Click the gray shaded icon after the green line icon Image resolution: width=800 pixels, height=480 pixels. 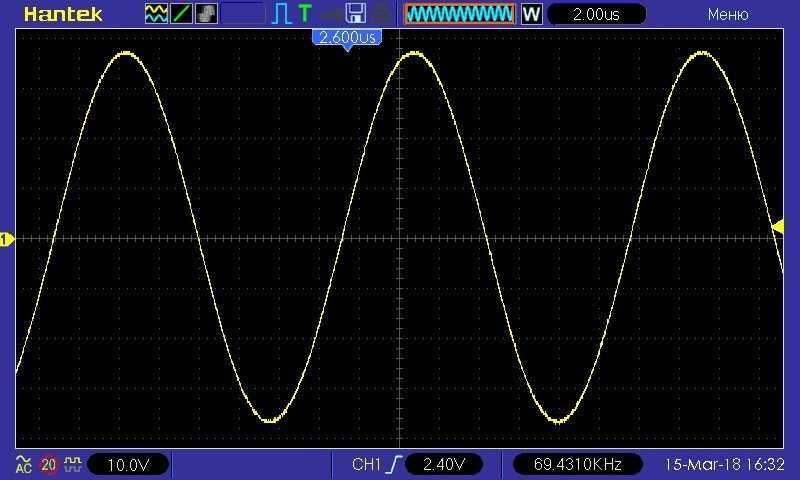[206, 14]
